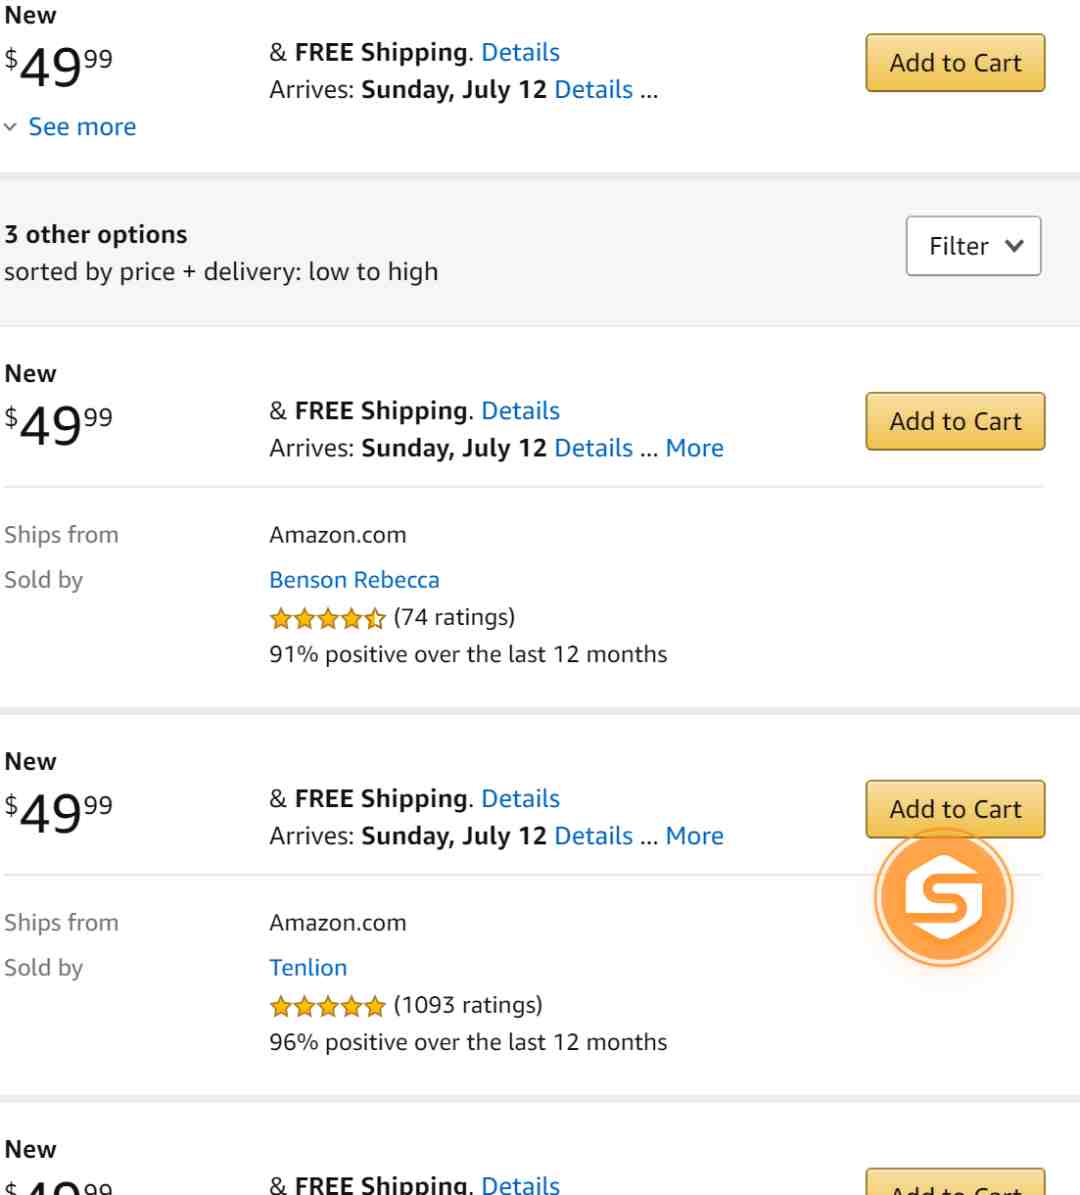
Task: Add the top featured offer to cart
Action: [955, 62]
